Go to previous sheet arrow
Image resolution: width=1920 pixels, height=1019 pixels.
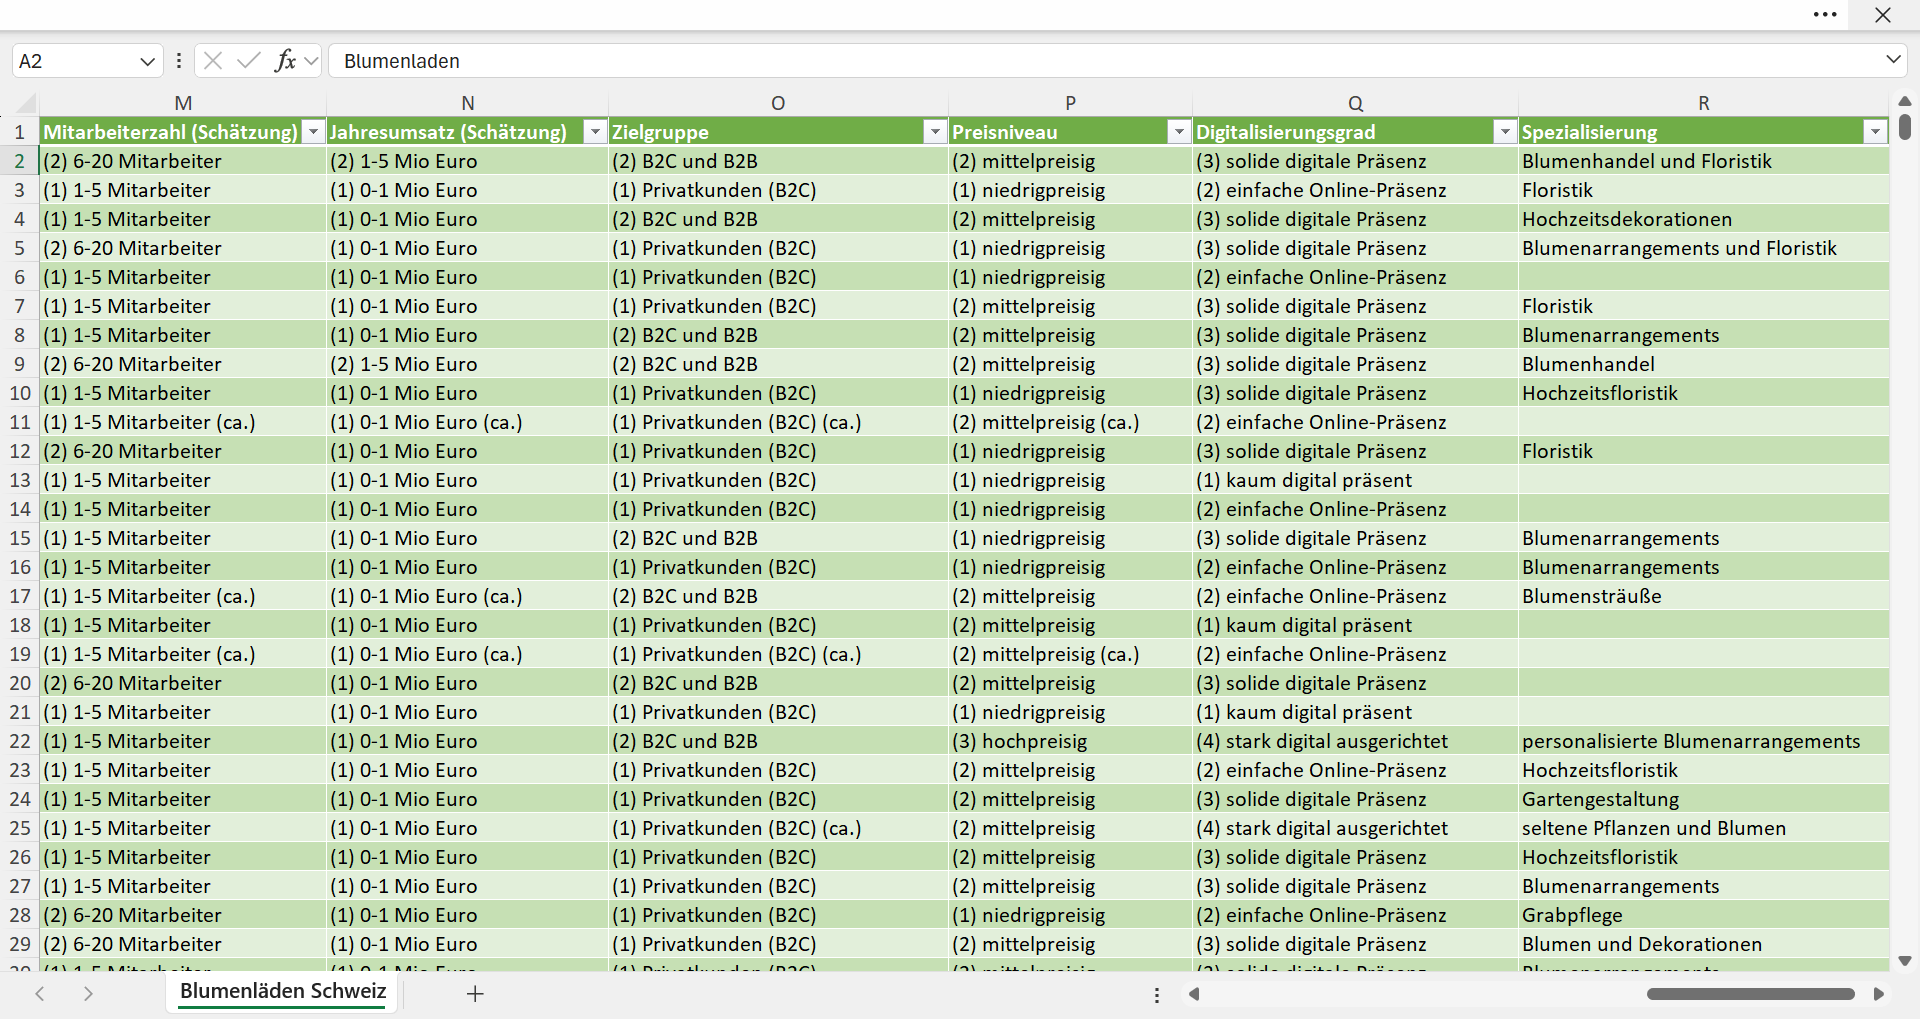pos(40,994)
